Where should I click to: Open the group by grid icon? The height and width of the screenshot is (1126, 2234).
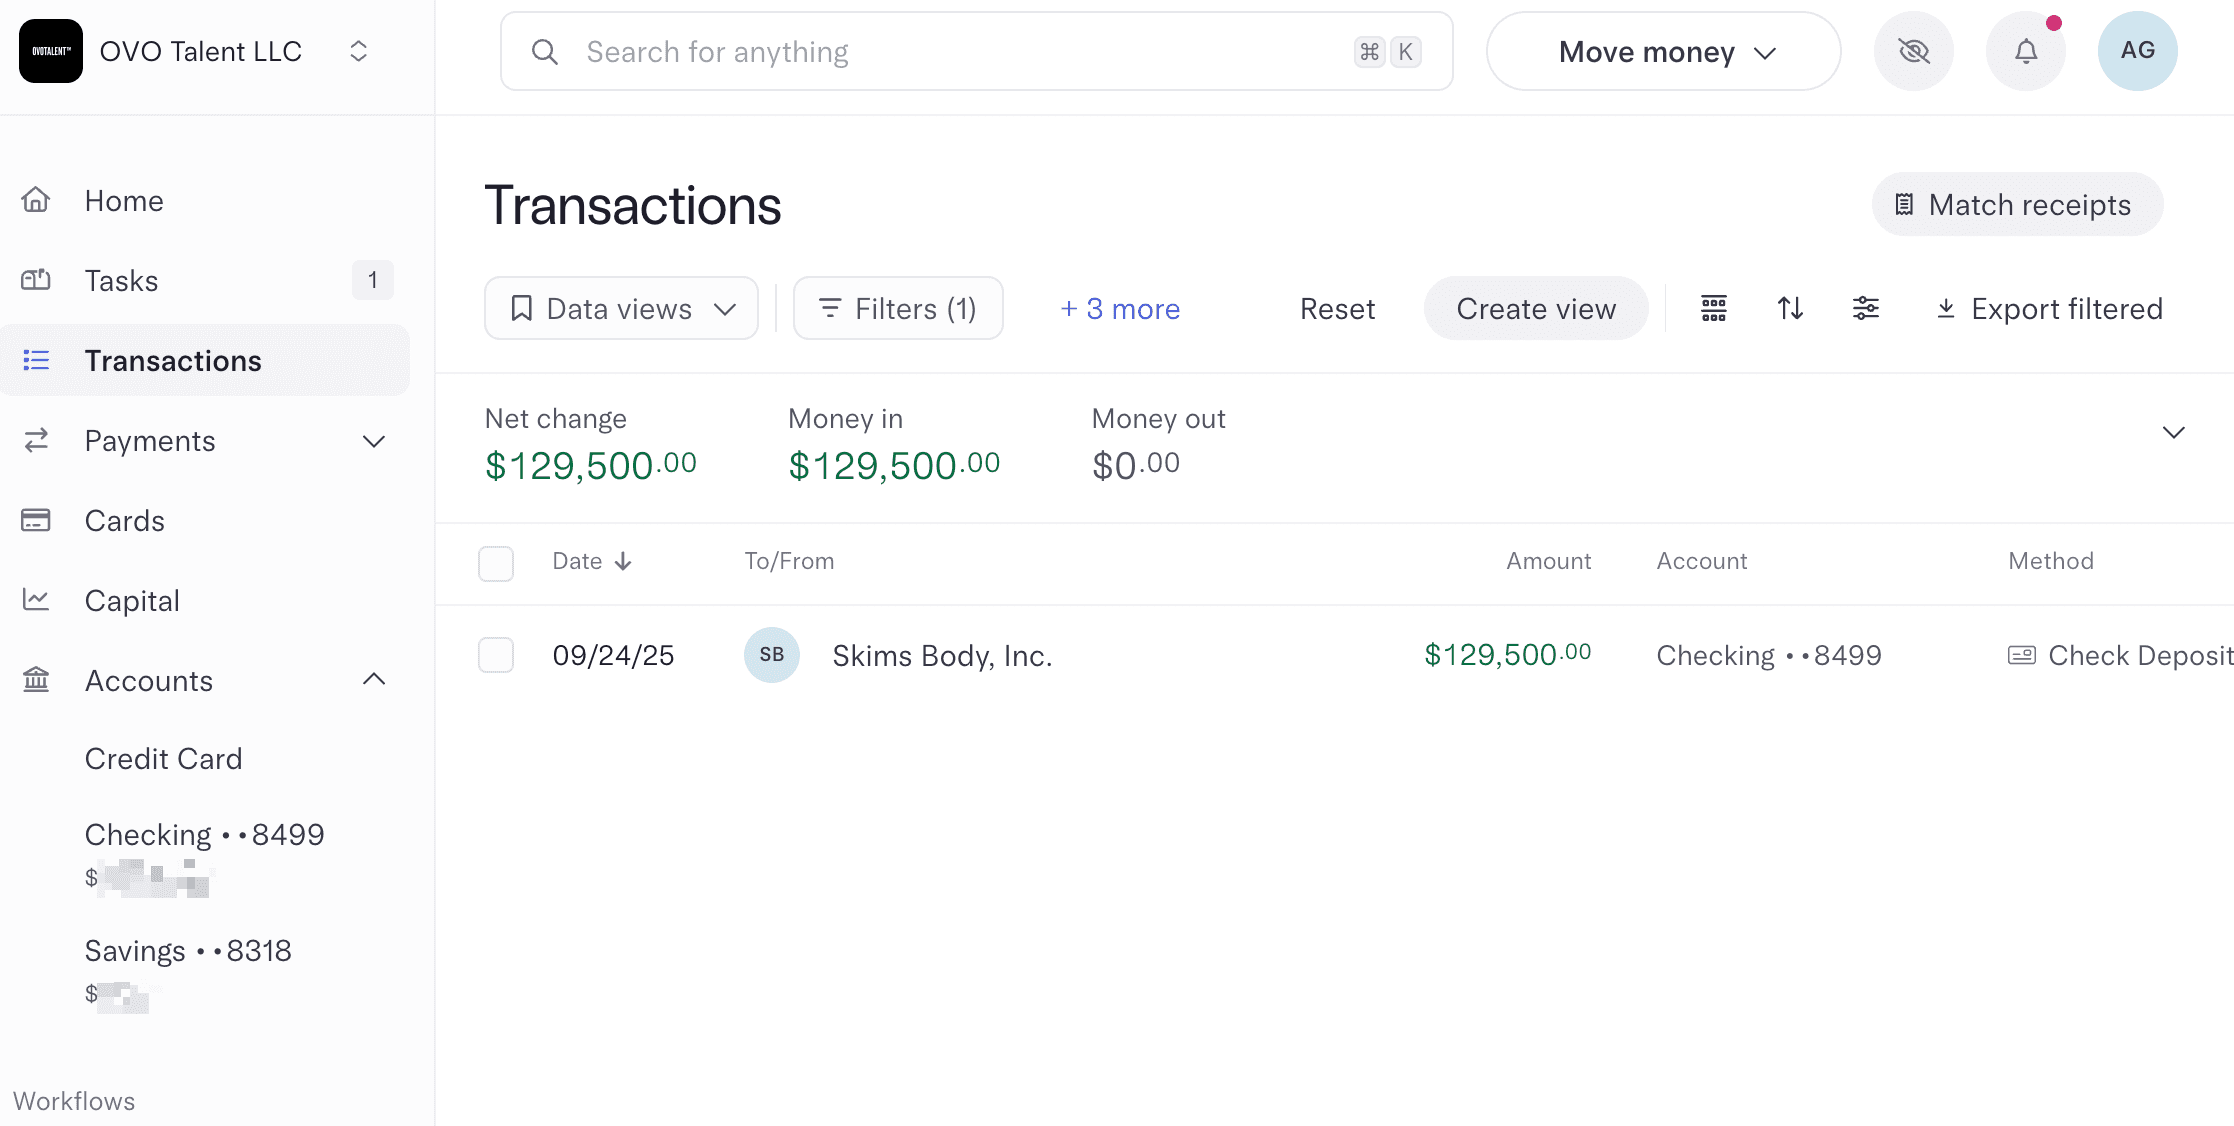point(1713,309)
